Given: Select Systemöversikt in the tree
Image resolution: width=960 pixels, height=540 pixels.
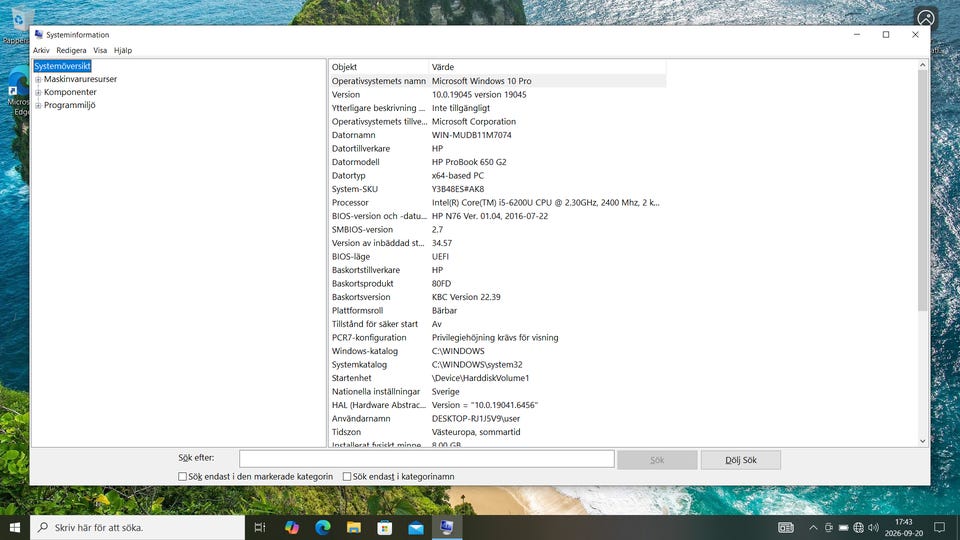Looking at the screenshot, I should tap(62, 66).
